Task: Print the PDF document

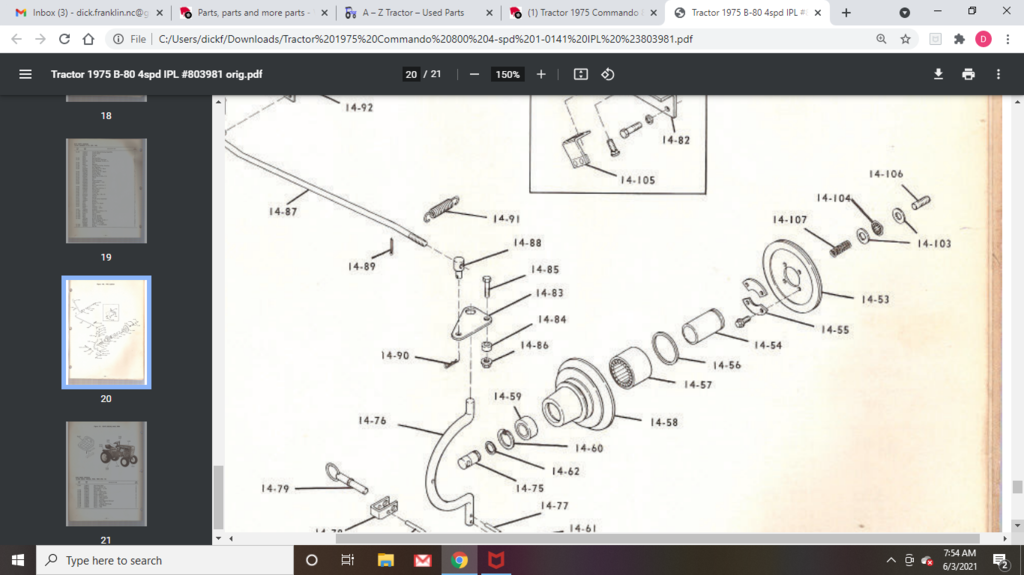Action: pyautogui.click(x=968, y=74)
